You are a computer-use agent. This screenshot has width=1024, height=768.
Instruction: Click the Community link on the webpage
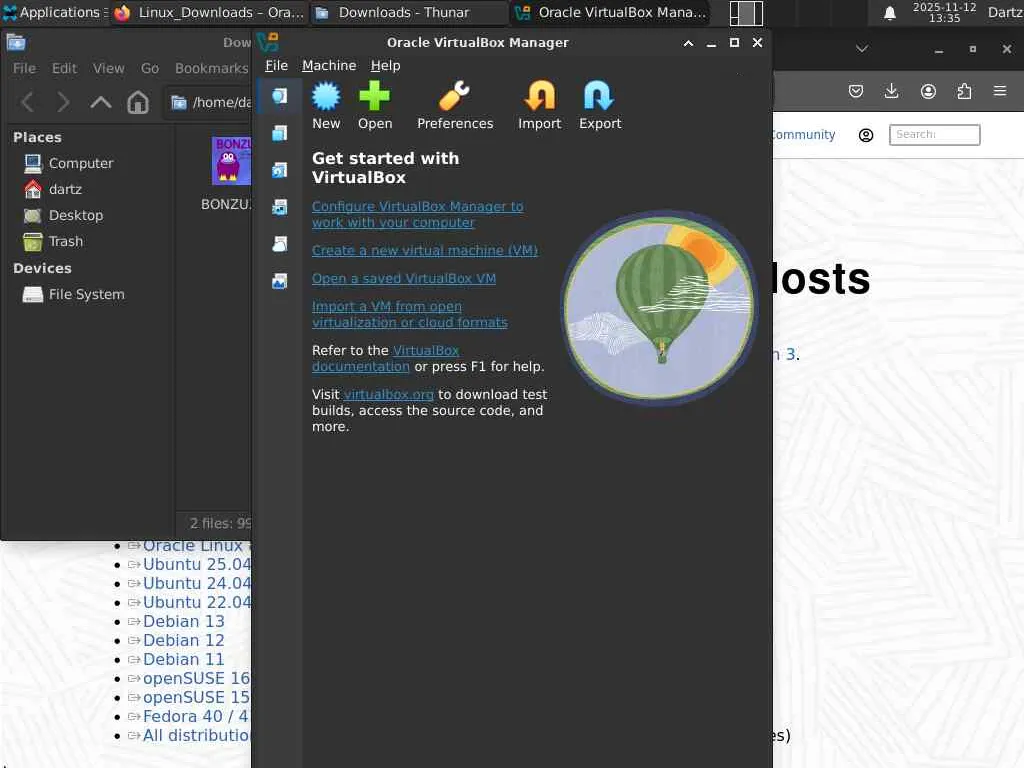(x=804, y=135)
